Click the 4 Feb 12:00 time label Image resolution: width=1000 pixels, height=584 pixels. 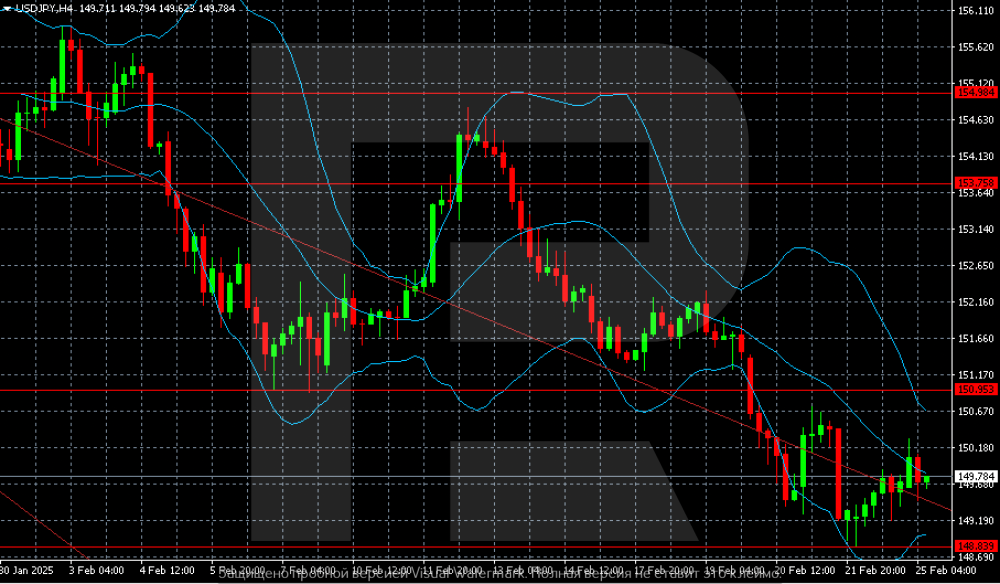click(166, 569)
